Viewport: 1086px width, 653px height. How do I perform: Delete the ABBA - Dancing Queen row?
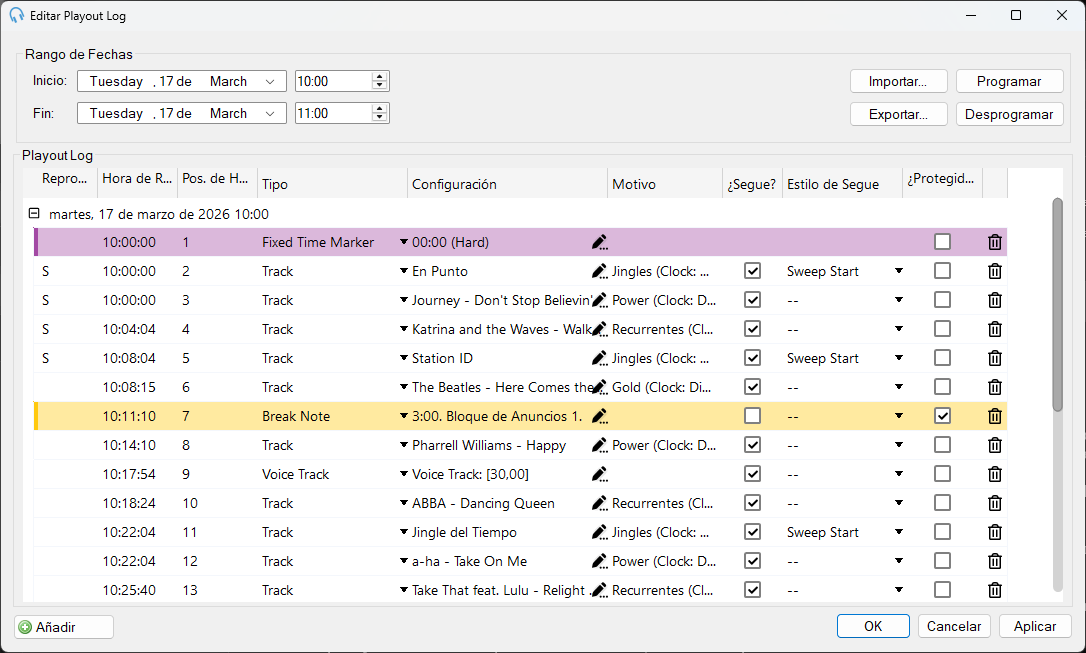pos(995,503)
